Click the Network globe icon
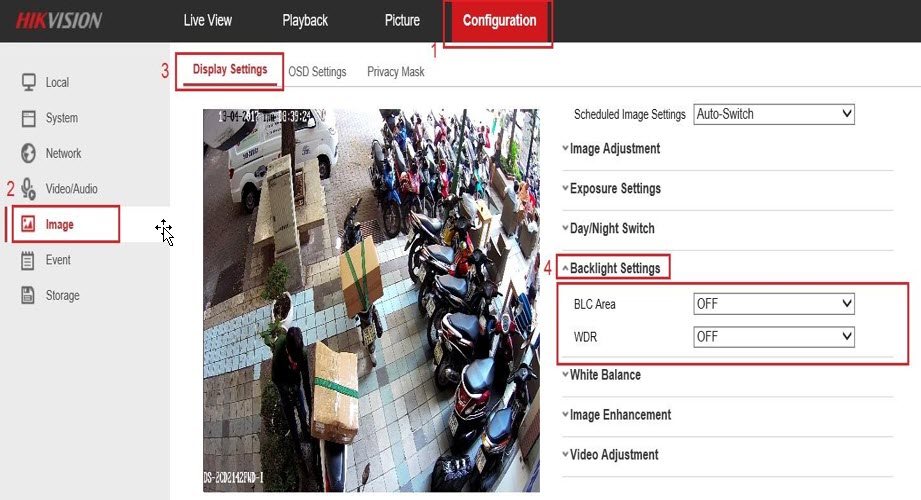 [28, 153]
